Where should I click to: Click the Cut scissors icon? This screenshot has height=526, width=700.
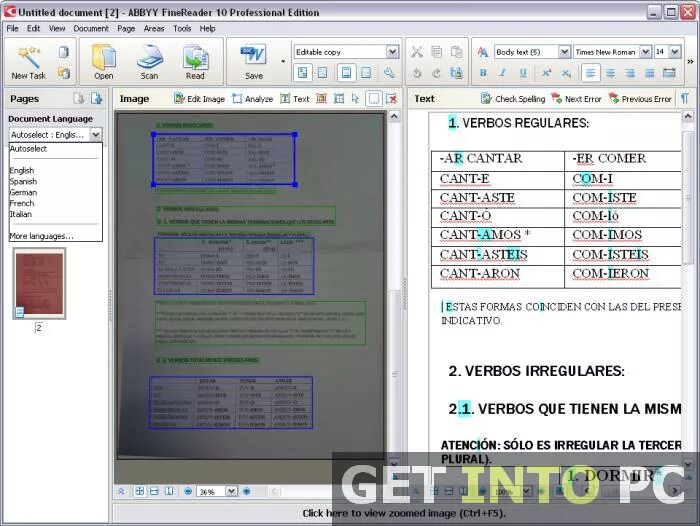(417, 52)
